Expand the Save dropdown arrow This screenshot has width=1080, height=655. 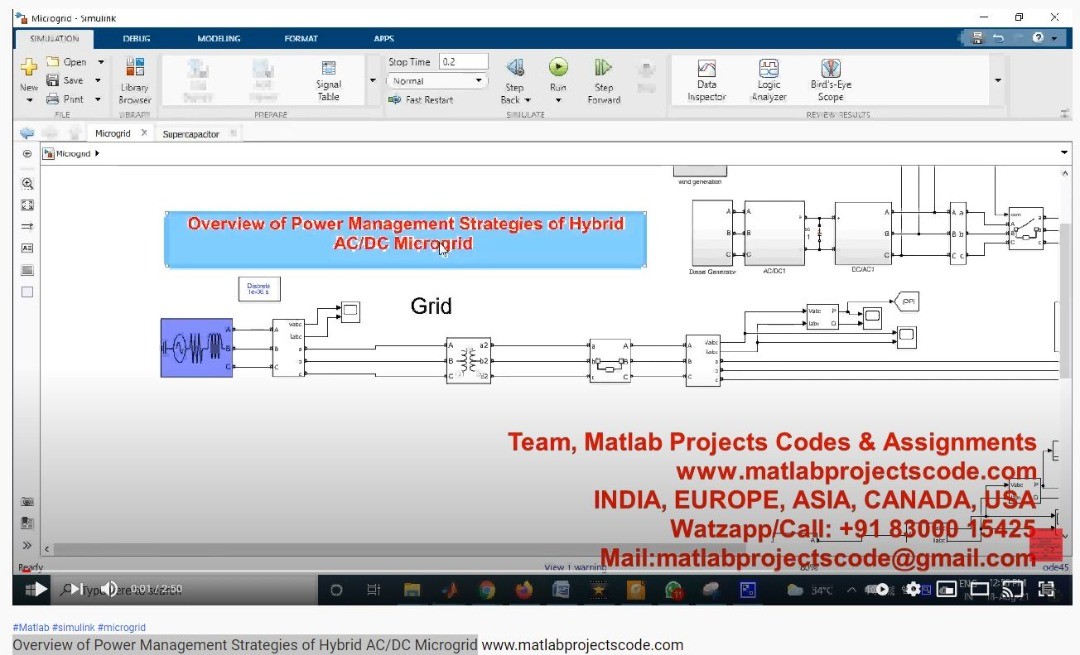pos(98,81)
